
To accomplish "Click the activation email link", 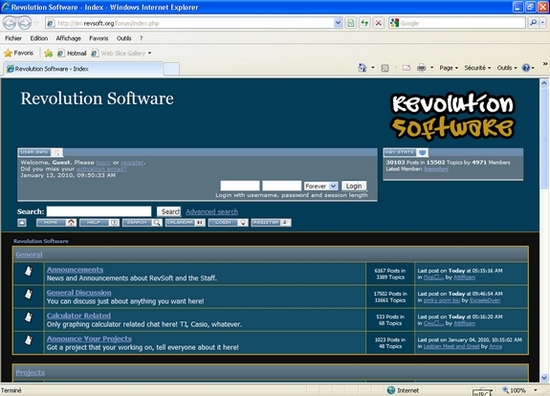I will click(101, 169).
